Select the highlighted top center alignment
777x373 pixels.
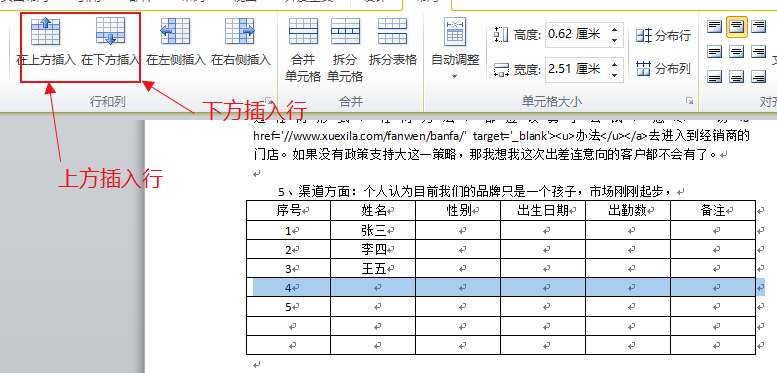[737, 26]
